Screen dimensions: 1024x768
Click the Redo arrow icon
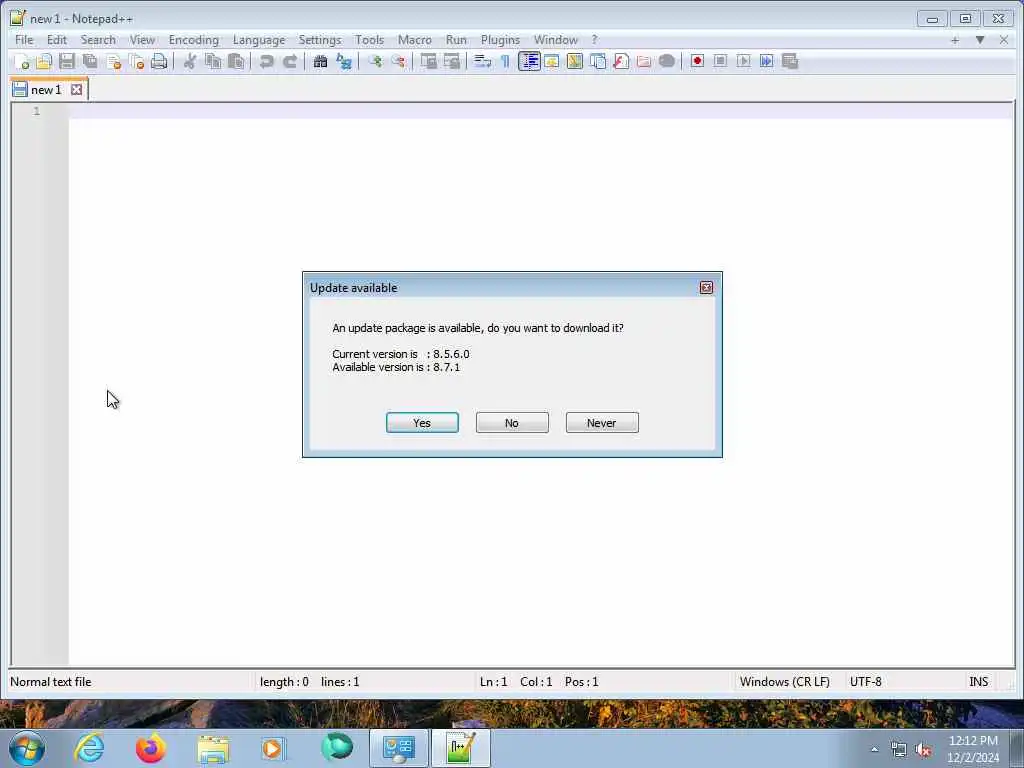click(290, 61)
